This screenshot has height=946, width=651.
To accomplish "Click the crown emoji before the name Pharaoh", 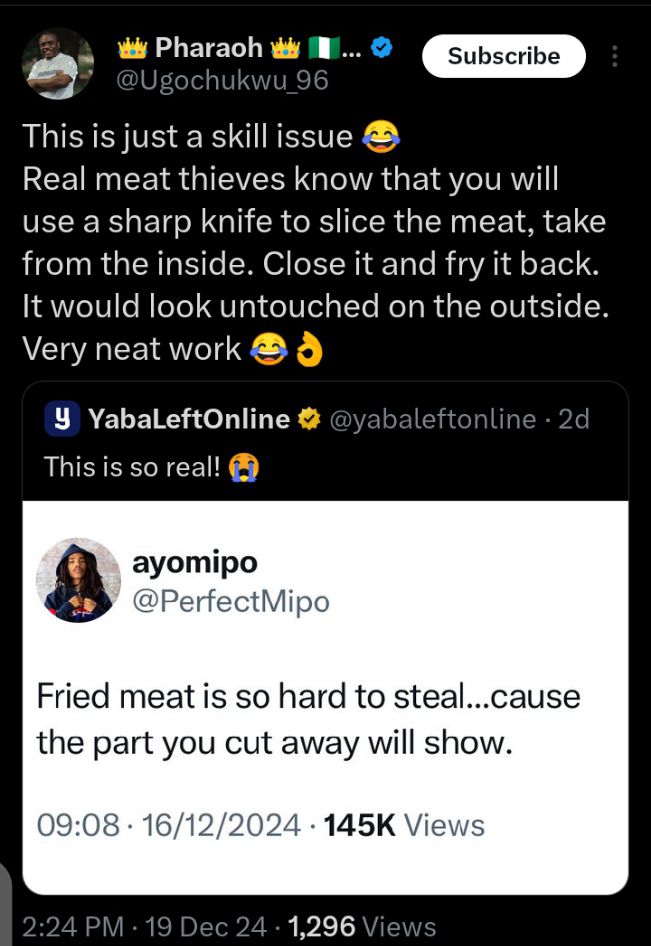I will [x=133, y=48].
